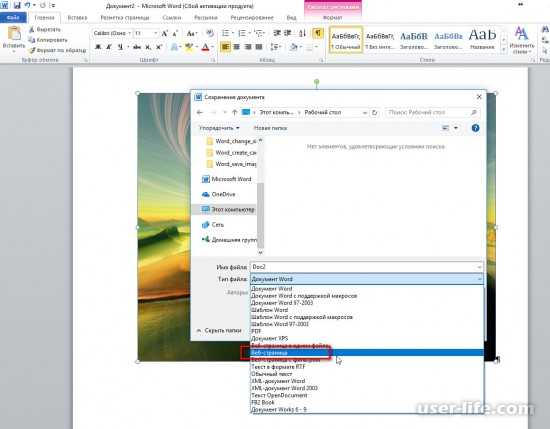Screen dimensions: 550x429
Task: Click the Save icon in quick access toolbar
Action: 17,5
